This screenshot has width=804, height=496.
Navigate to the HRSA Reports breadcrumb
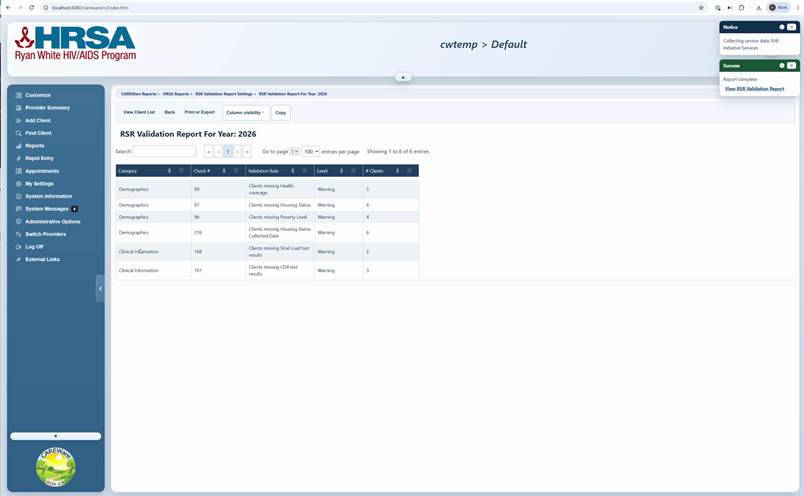(176, 94)
